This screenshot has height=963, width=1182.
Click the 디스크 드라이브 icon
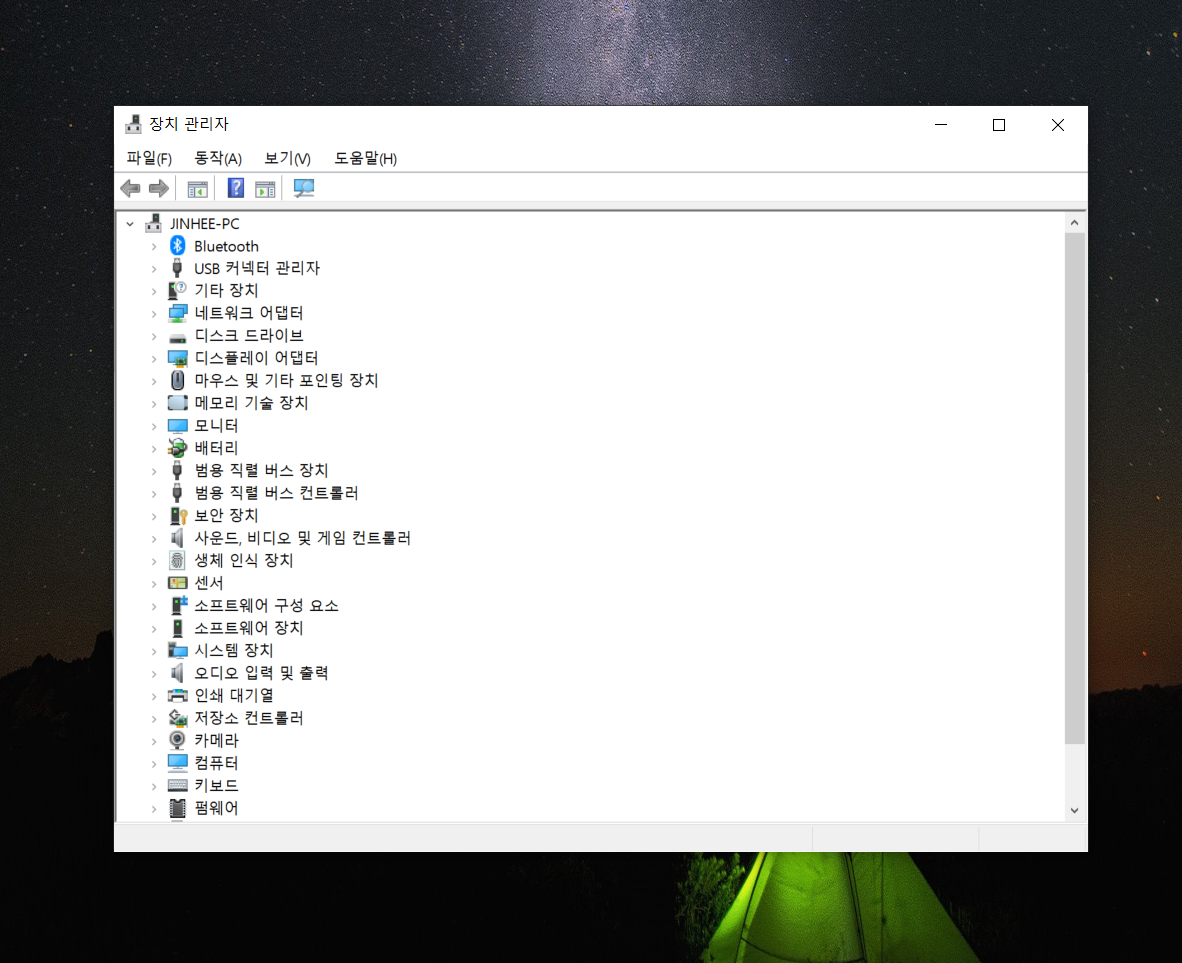177,337
